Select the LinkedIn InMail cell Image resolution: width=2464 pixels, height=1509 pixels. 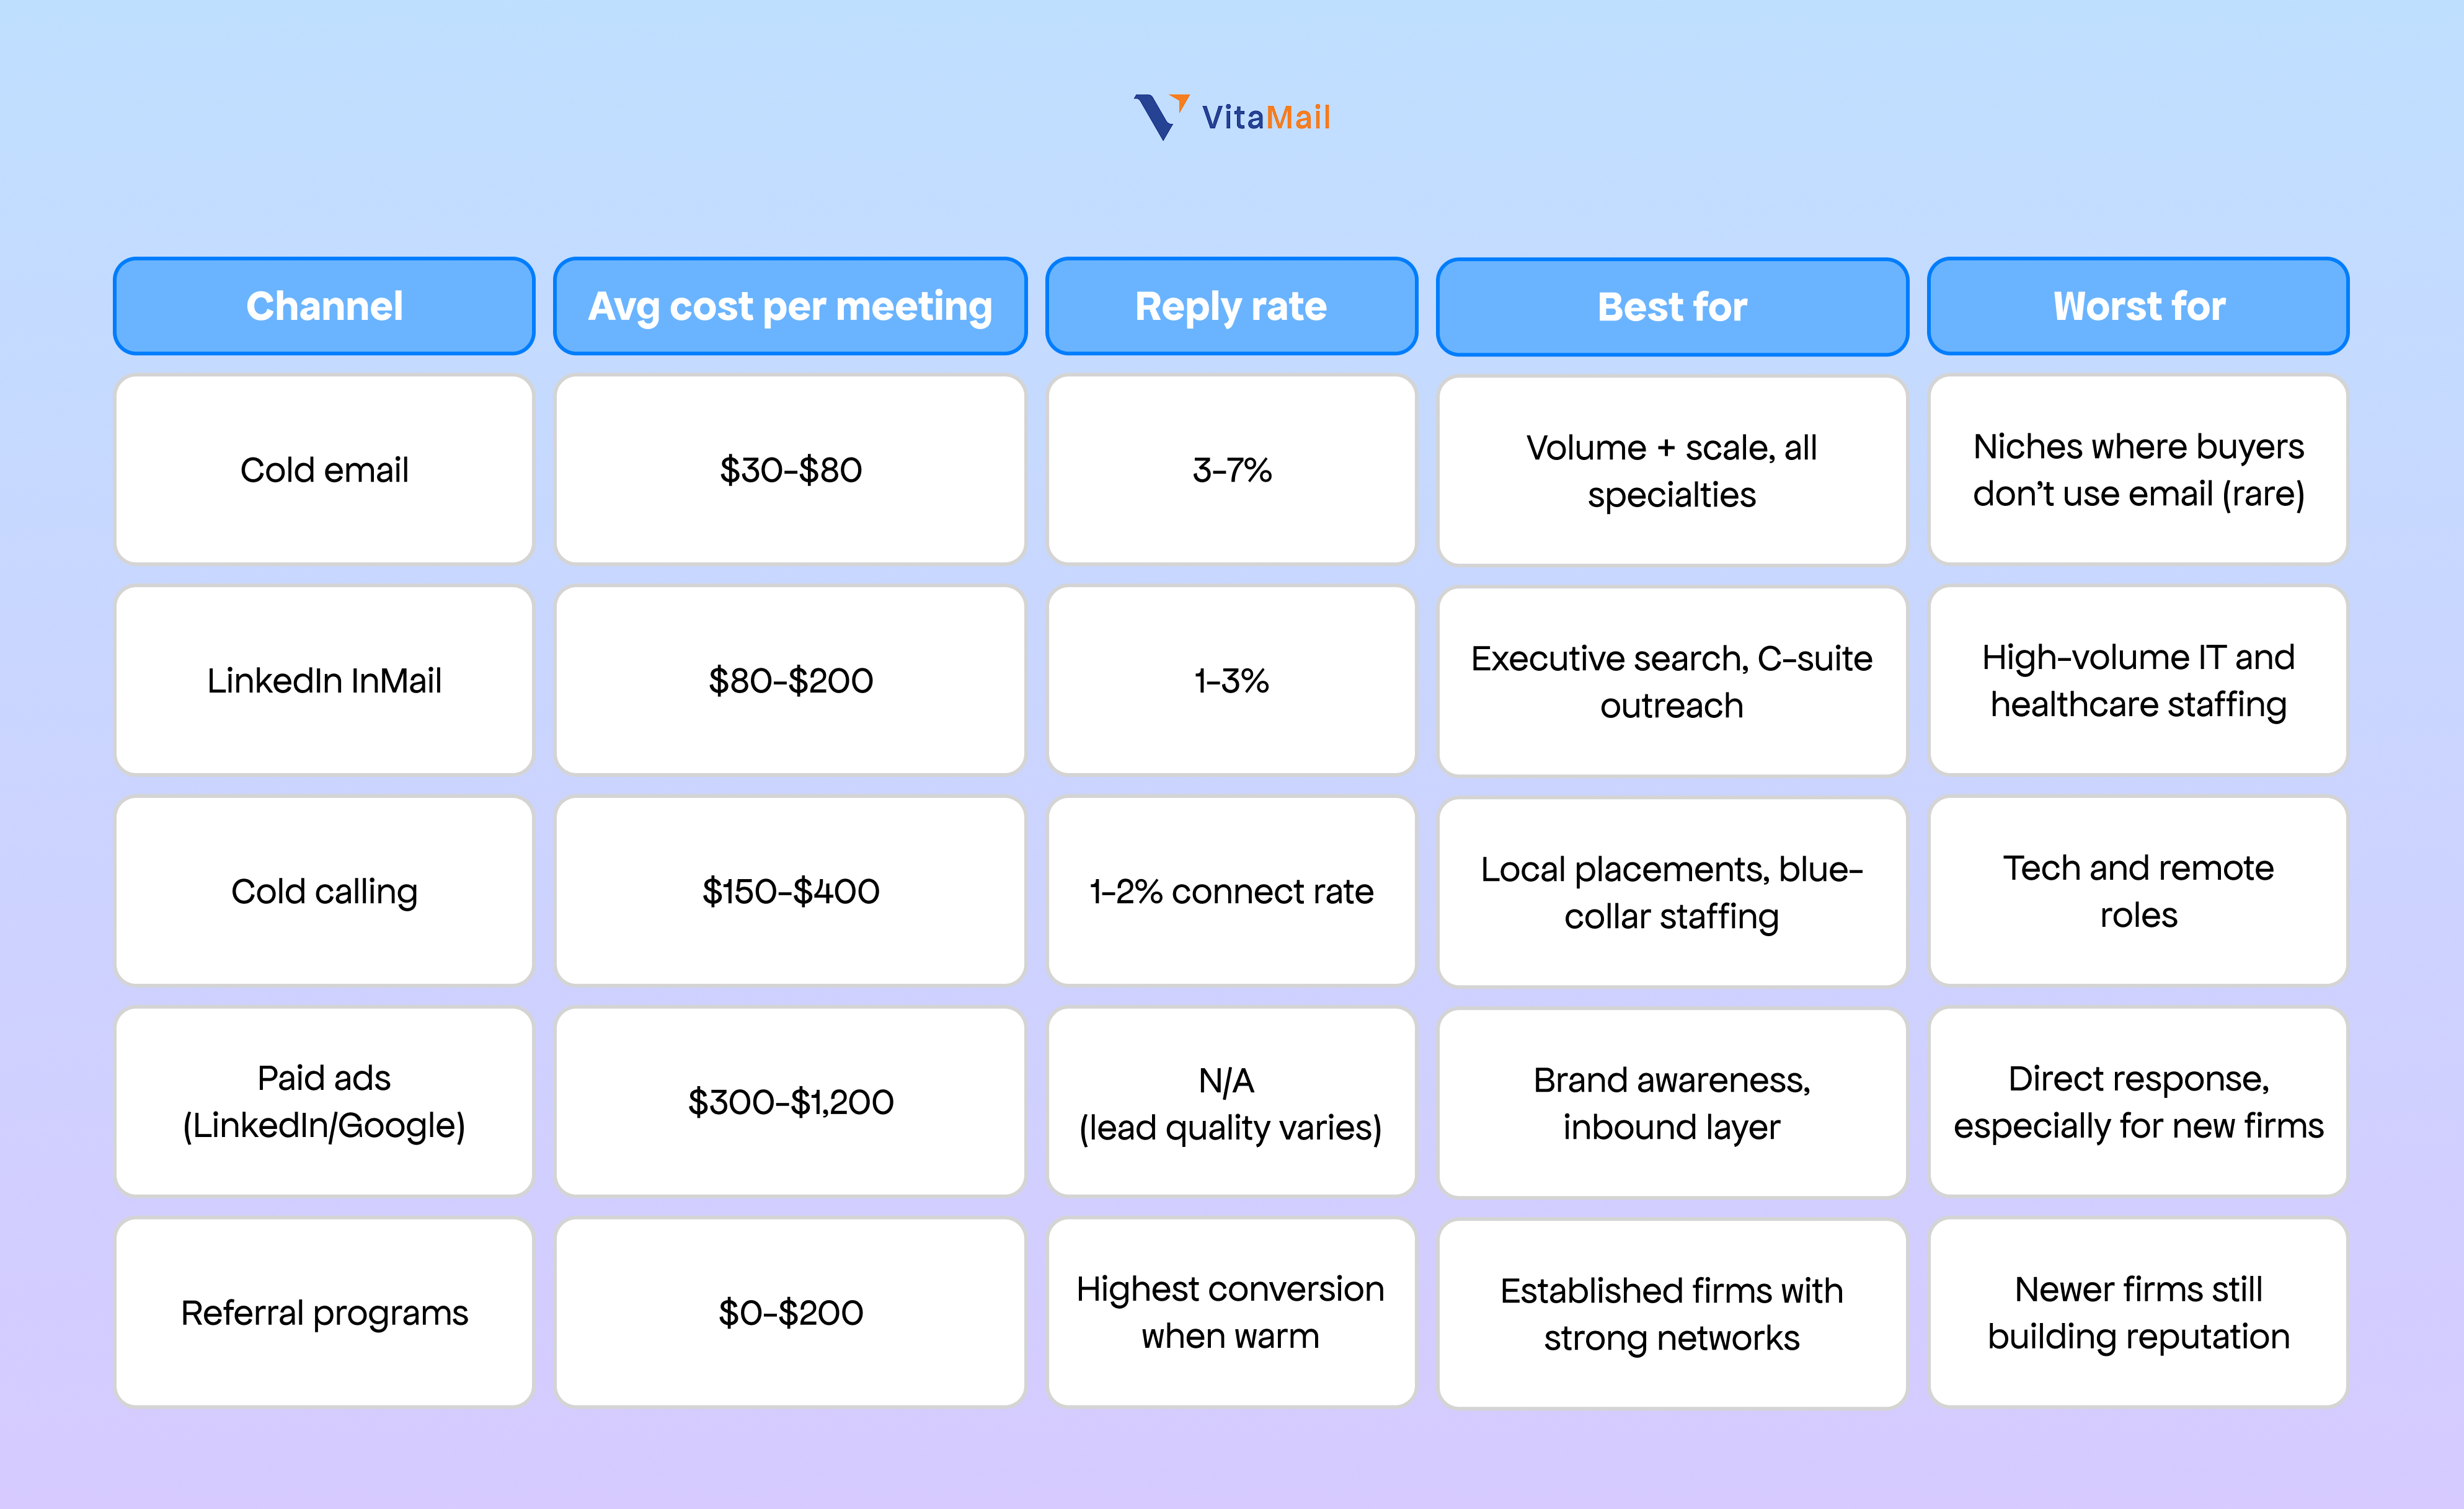(x=324, y=681)
